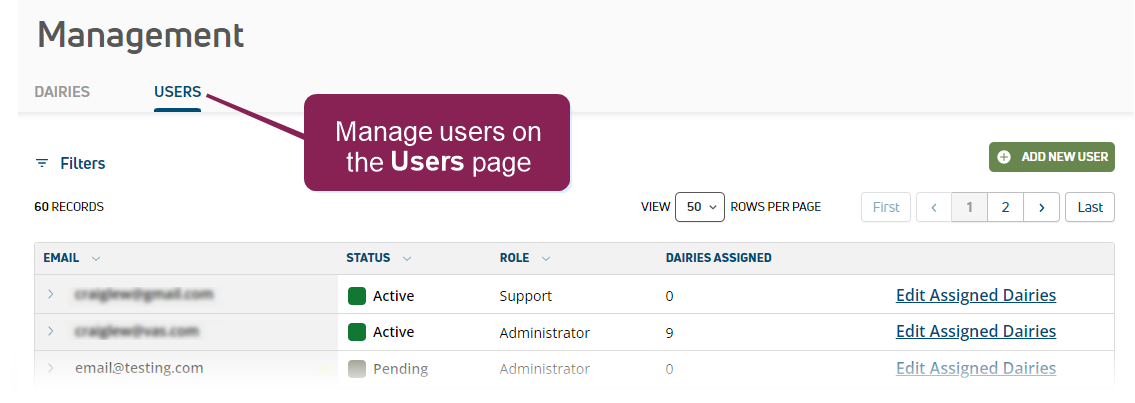Screen dimensions: 1135x403
Task: Go to the Last page
Action: (x=1089, y=207)
